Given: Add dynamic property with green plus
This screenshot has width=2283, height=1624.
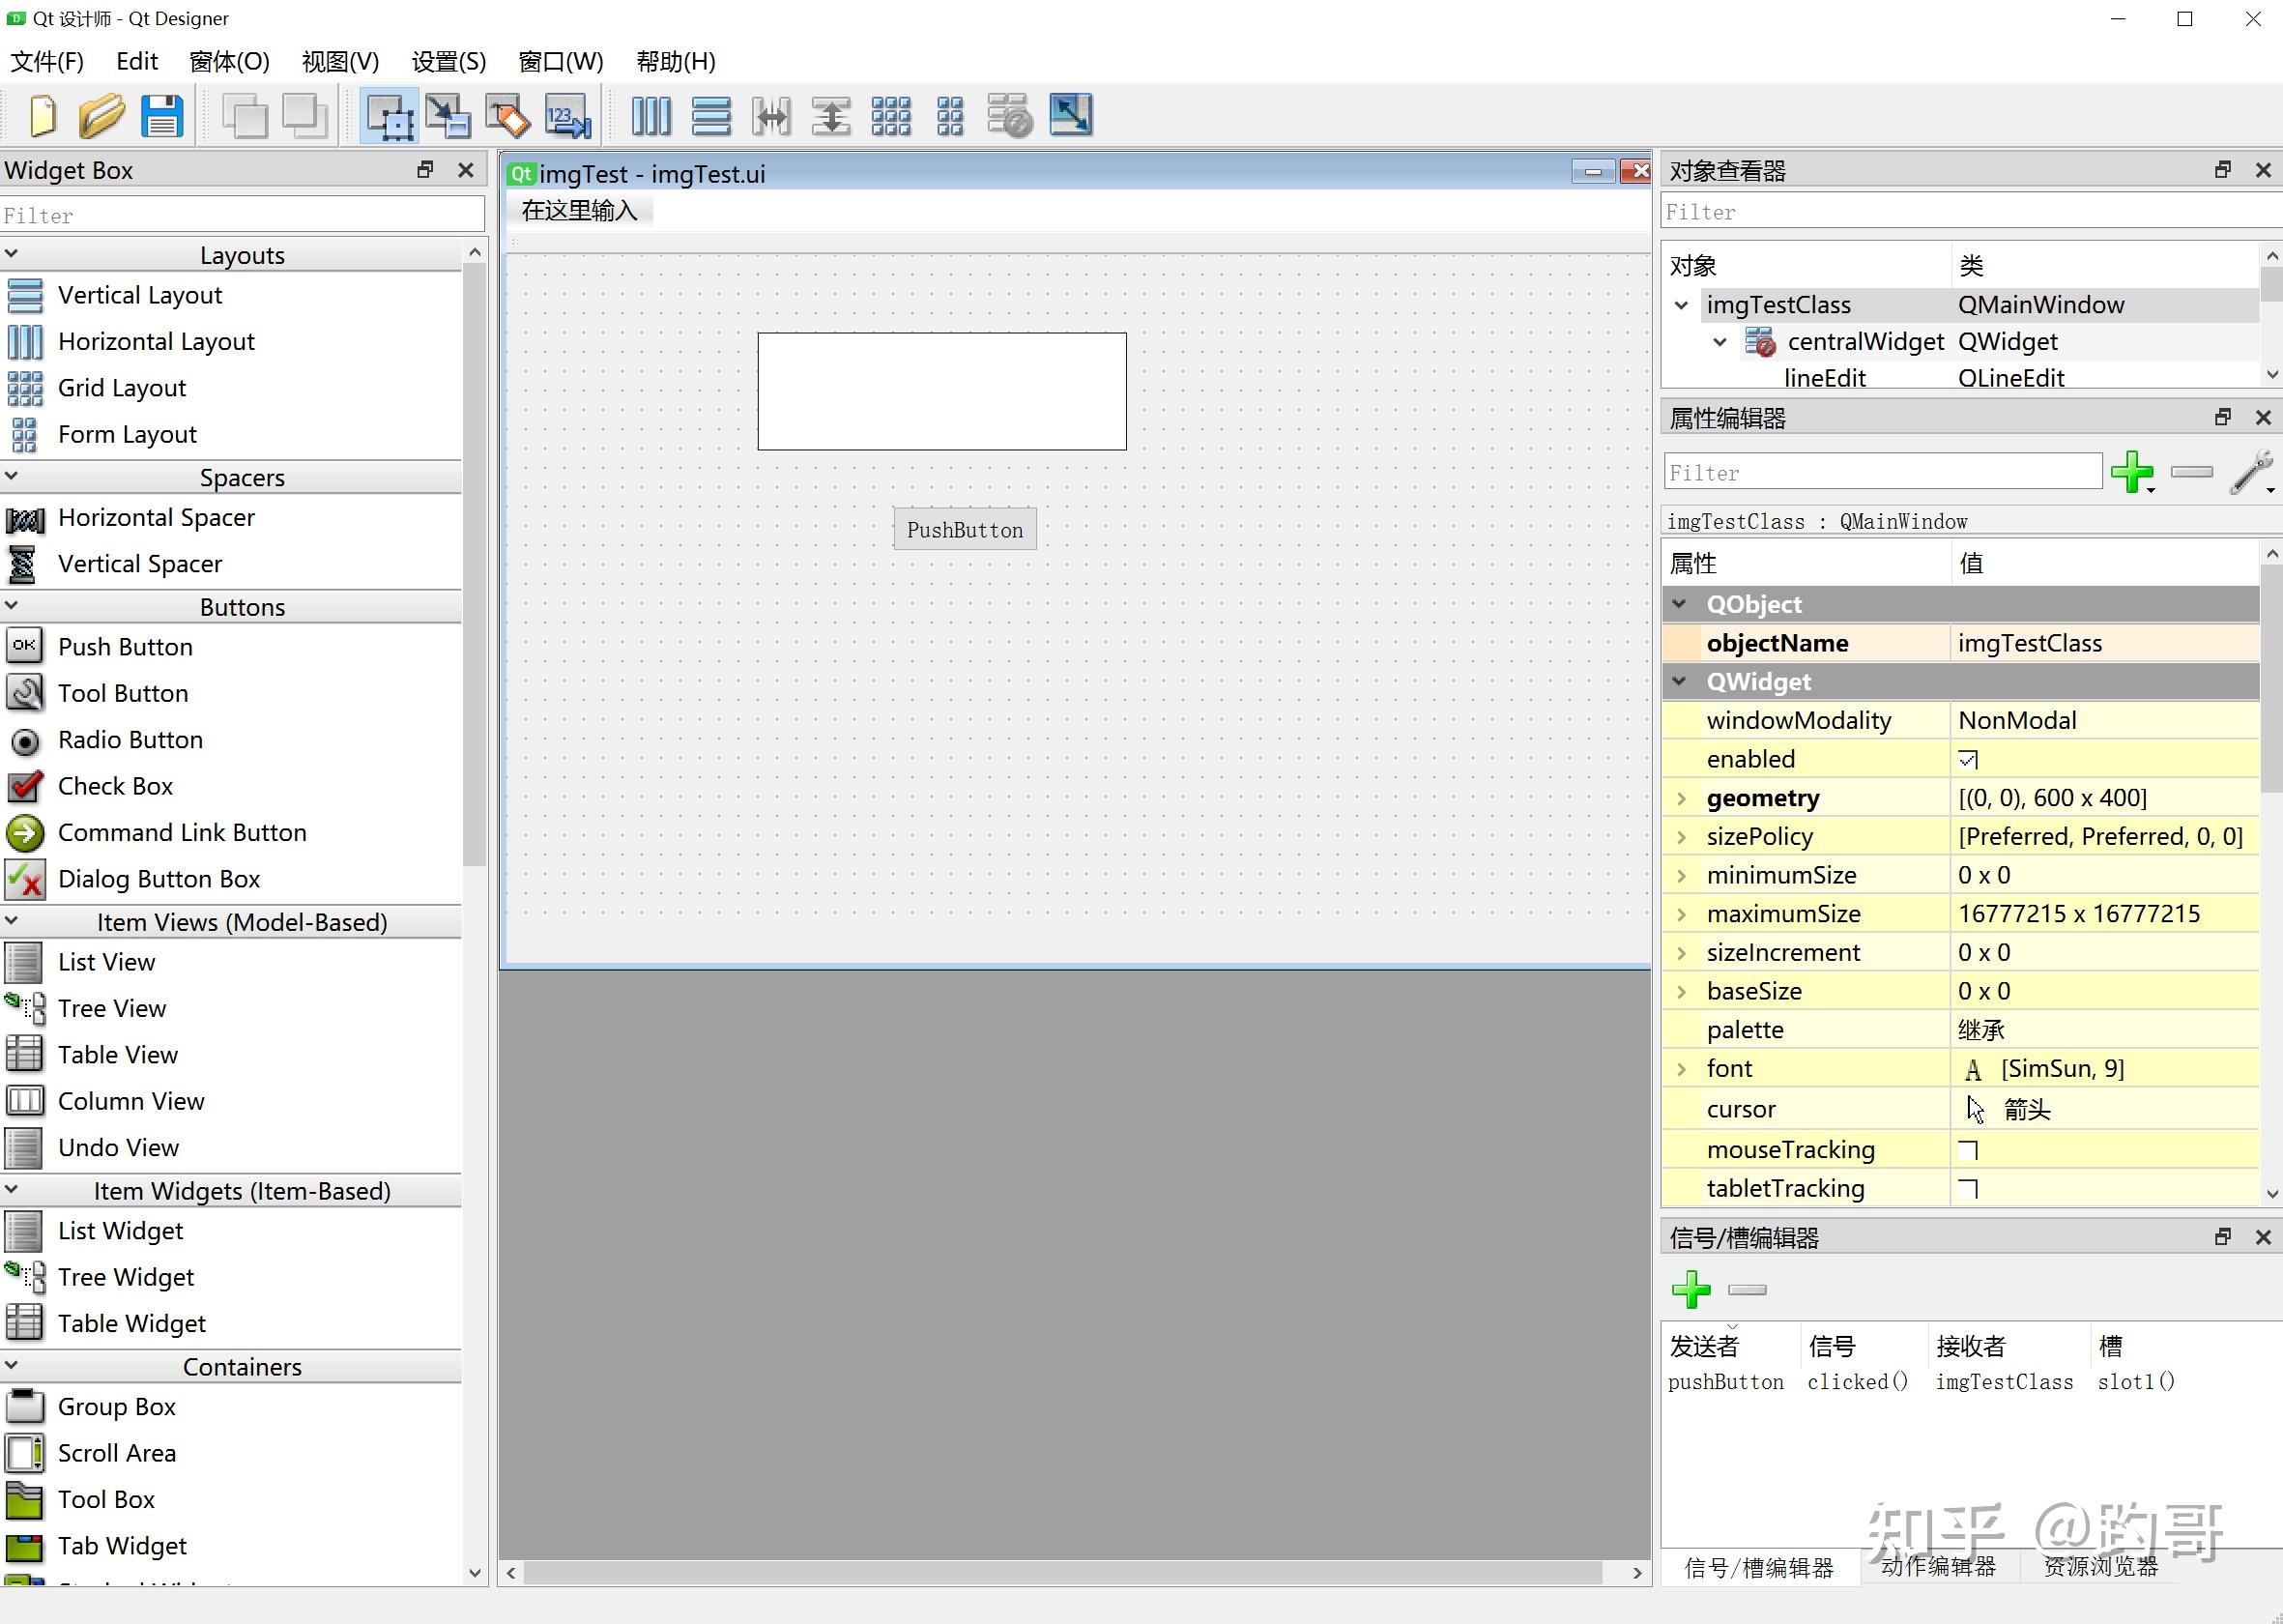Looking at the screenshot, I should pos(2131,472).
